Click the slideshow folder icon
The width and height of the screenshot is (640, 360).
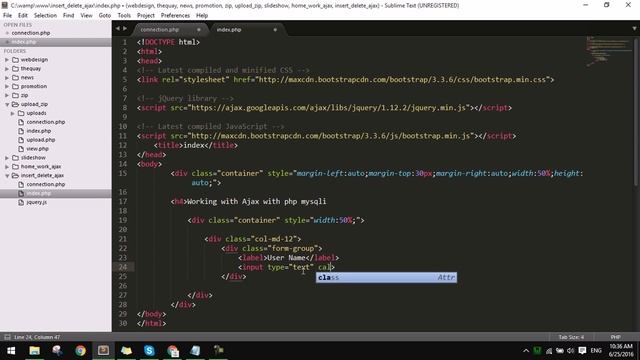16,158
